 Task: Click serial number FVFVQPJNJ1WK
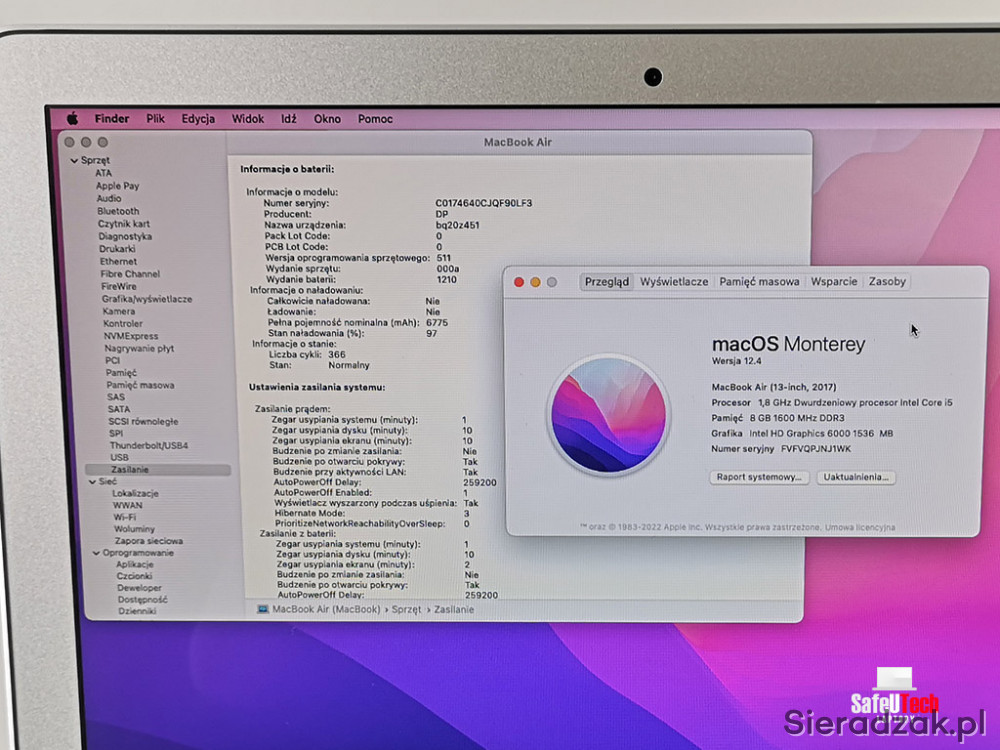(x=816, y=449)
